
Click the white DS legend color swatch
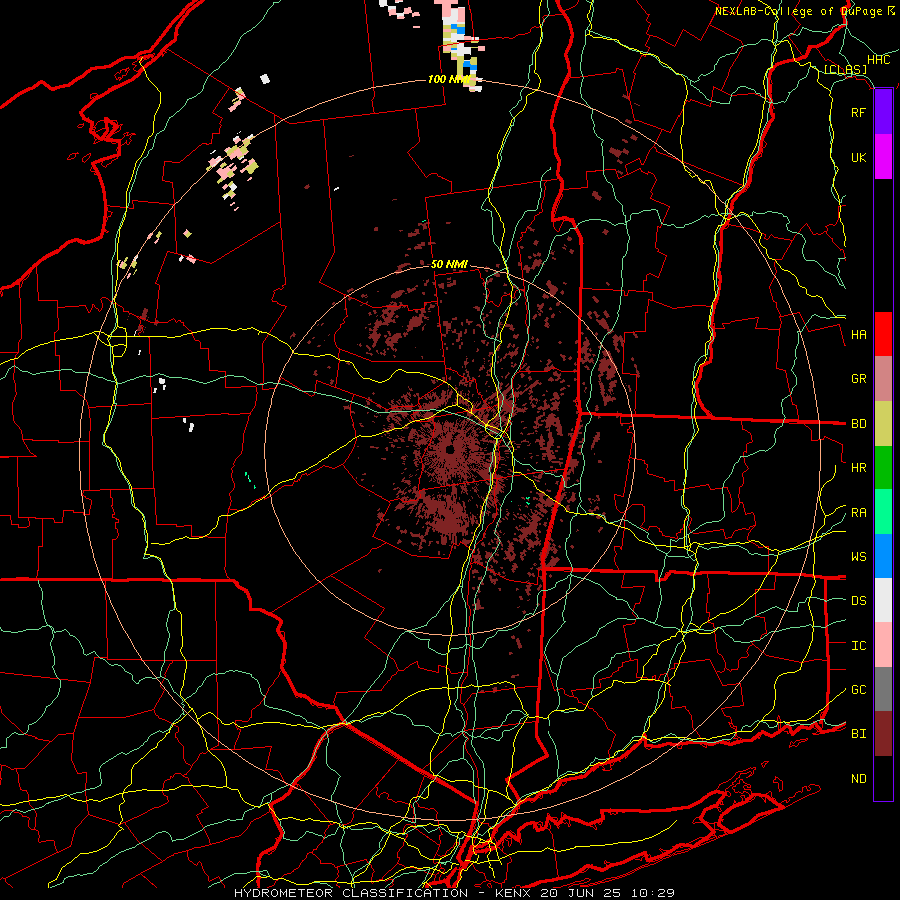click(x=883, y=600)
